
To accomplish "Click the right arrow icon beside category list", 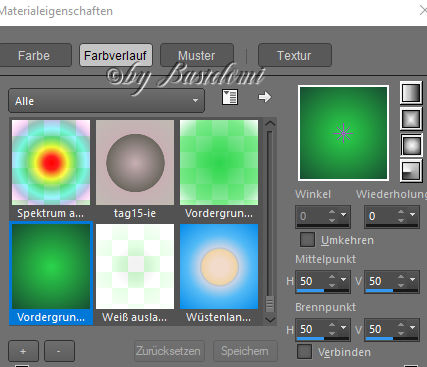I will [x=265, y=97].
